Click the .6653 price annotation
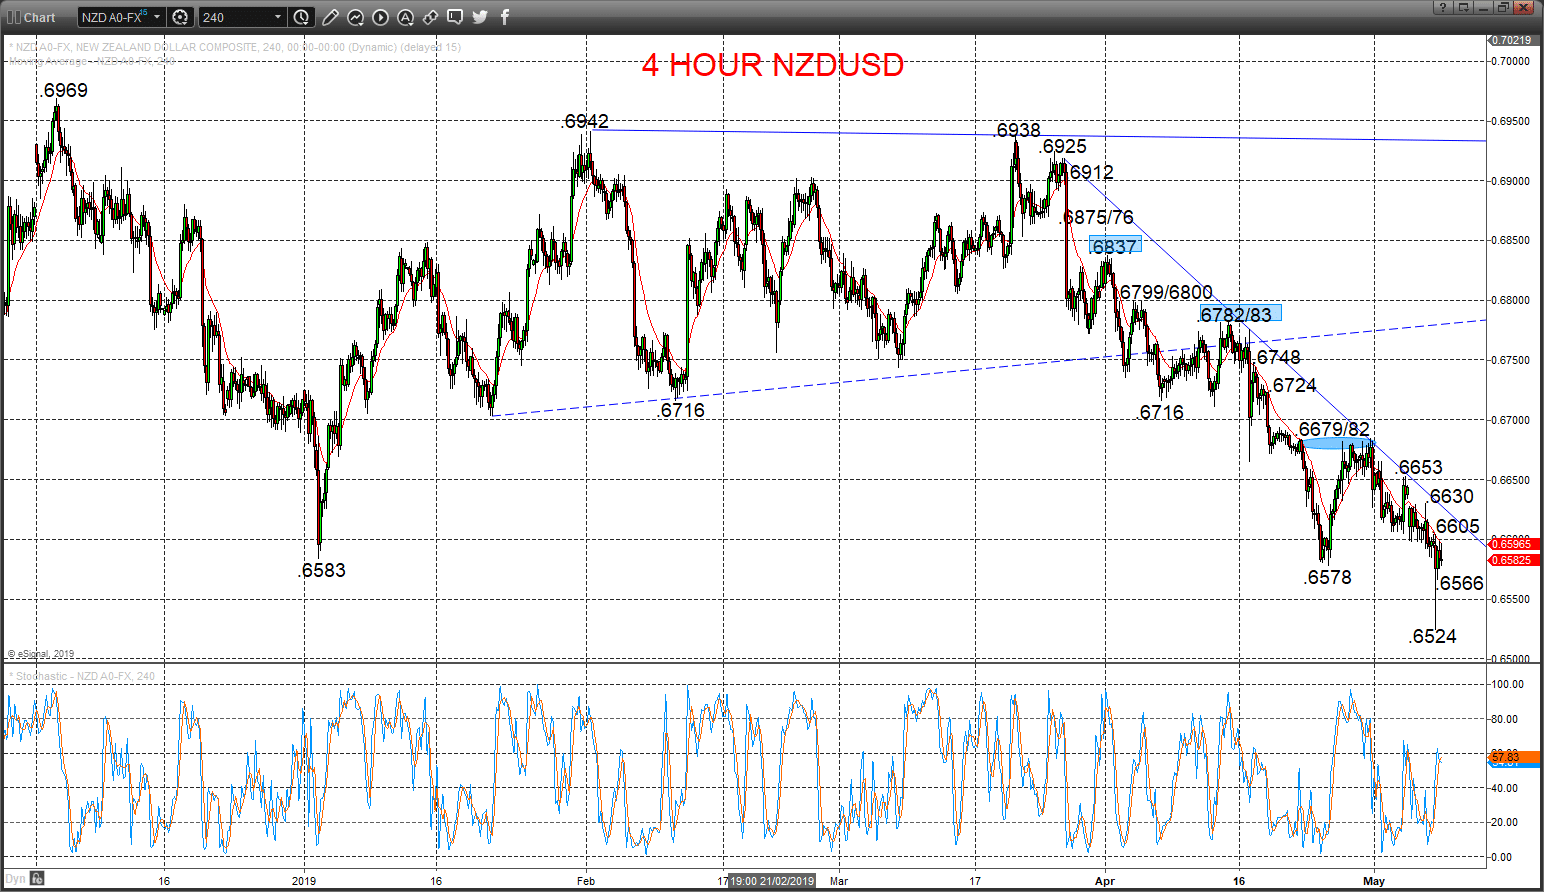 click(1420, 468)
